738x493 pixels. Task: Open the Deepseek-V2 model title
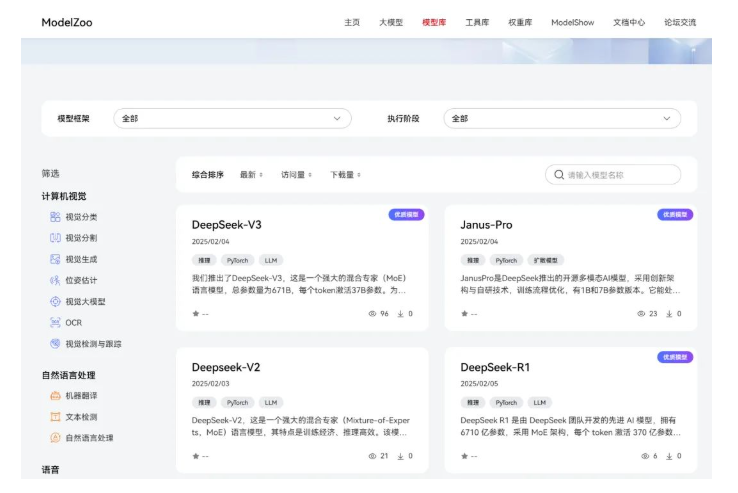tap(226, 367)
